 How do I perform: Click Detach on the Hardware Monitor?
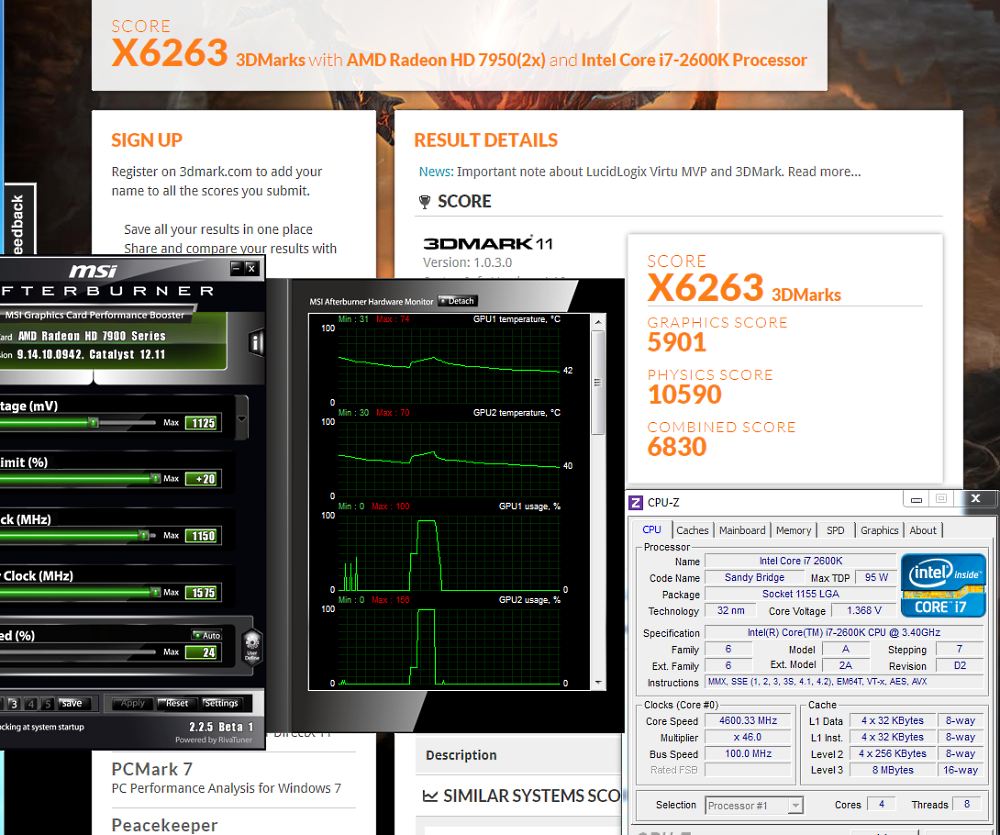tap(458, 301)
